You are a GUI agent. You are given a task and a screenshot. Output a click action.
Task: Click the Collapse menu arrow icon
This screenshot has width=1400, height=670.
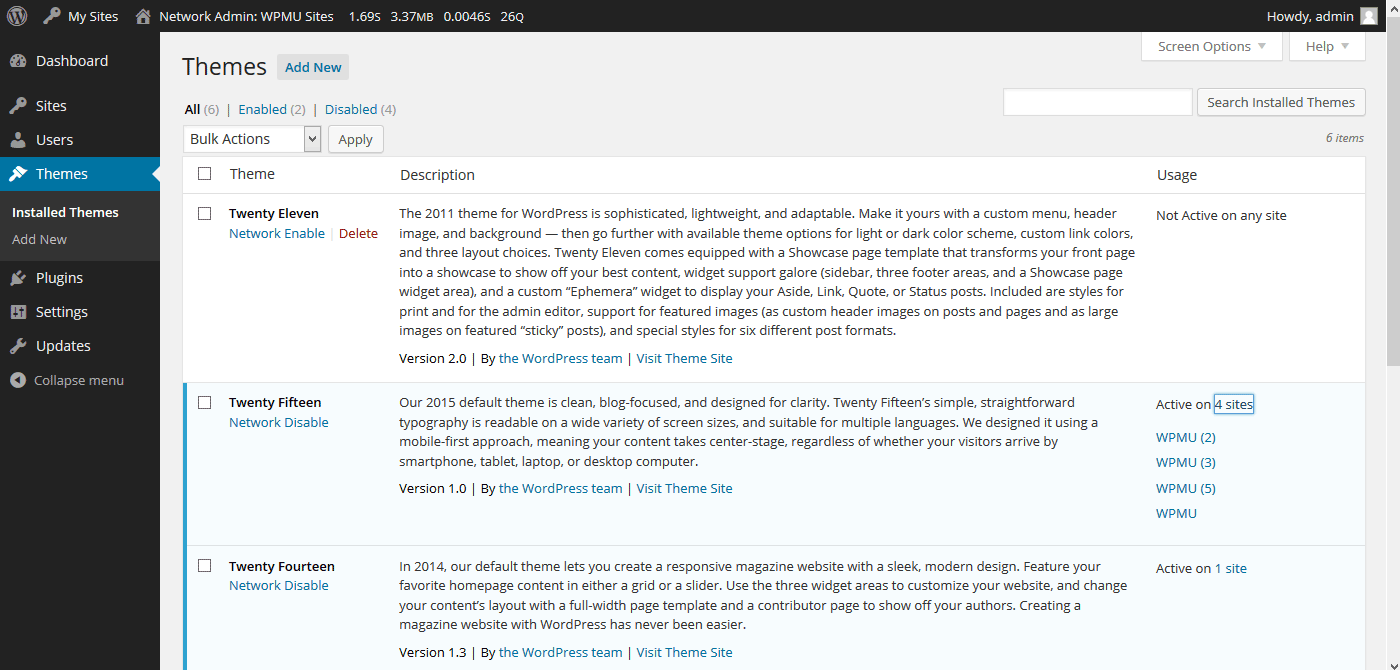tap(17, 380)
